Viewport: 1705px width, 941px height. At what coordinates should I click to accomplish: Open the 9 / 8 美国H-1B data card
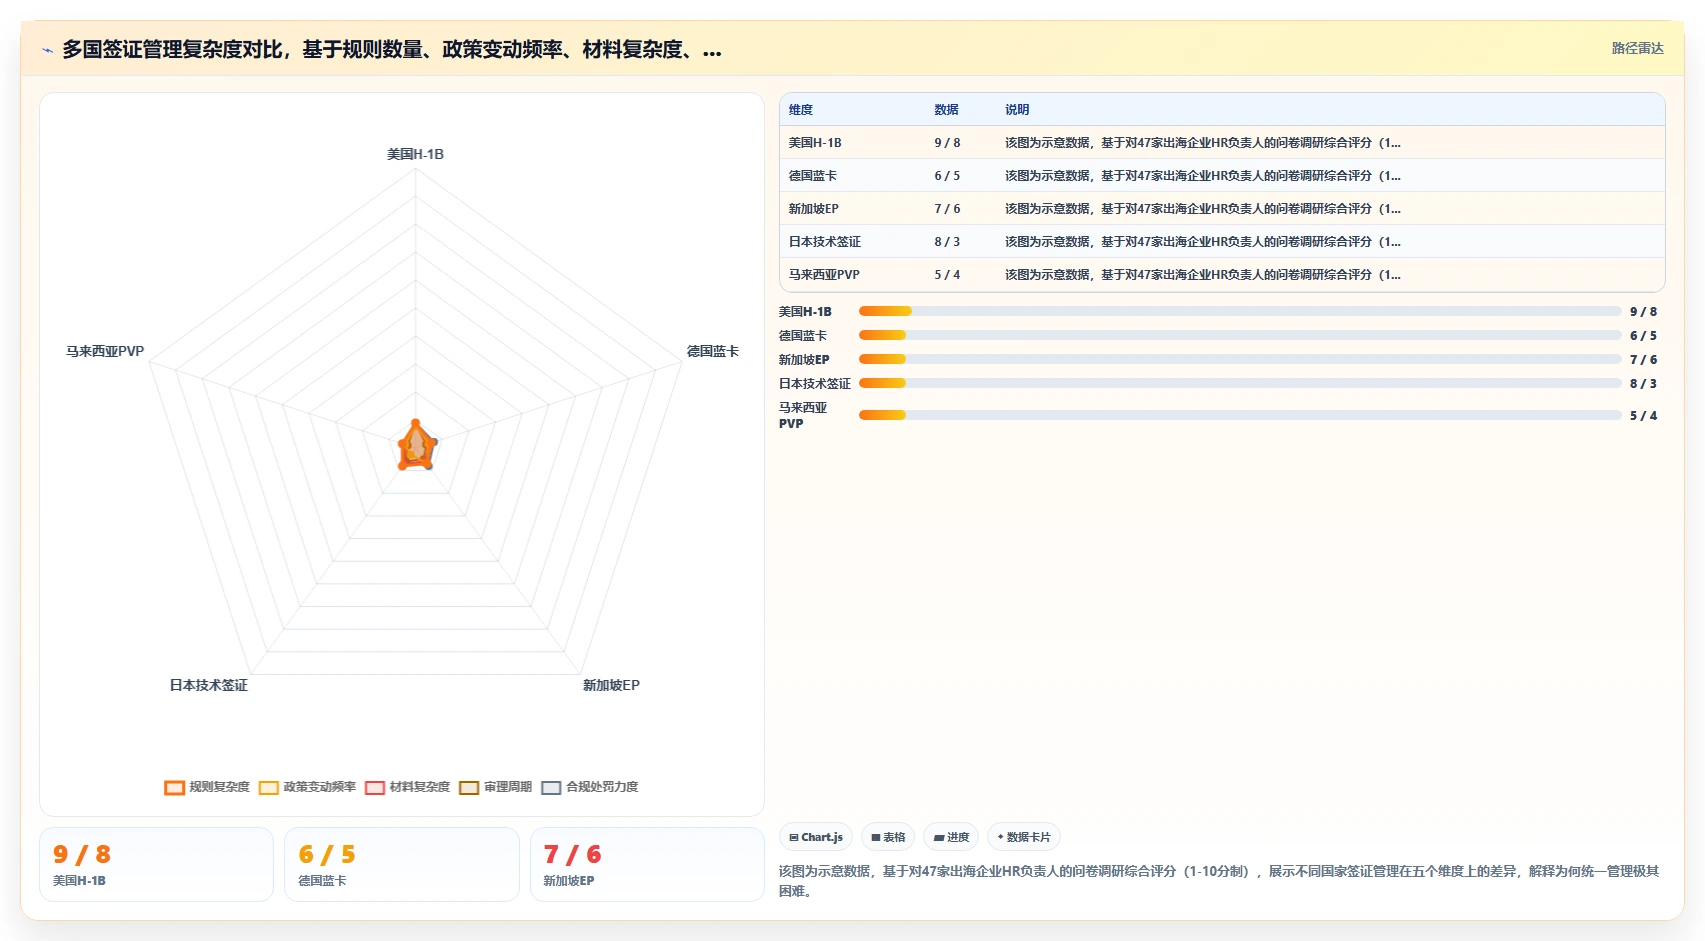pos(156,864)
